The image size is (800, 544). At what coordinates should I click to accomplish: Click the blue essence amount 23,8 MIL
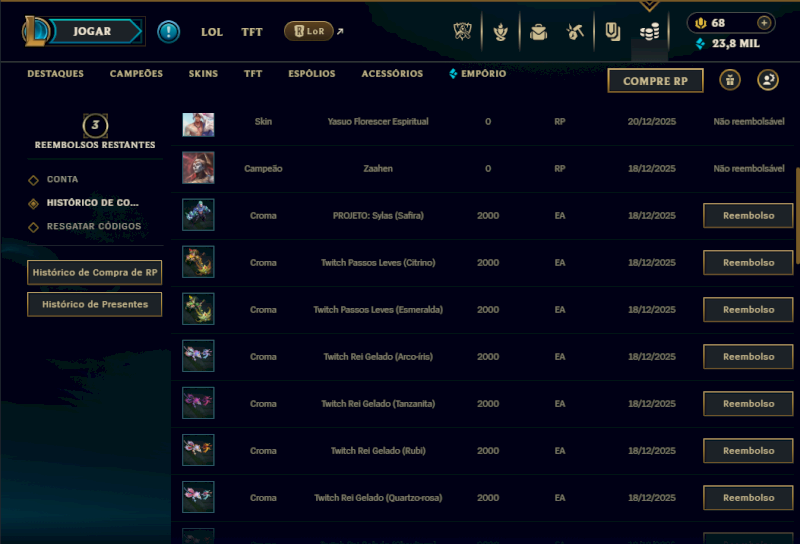tap(736, 43)
